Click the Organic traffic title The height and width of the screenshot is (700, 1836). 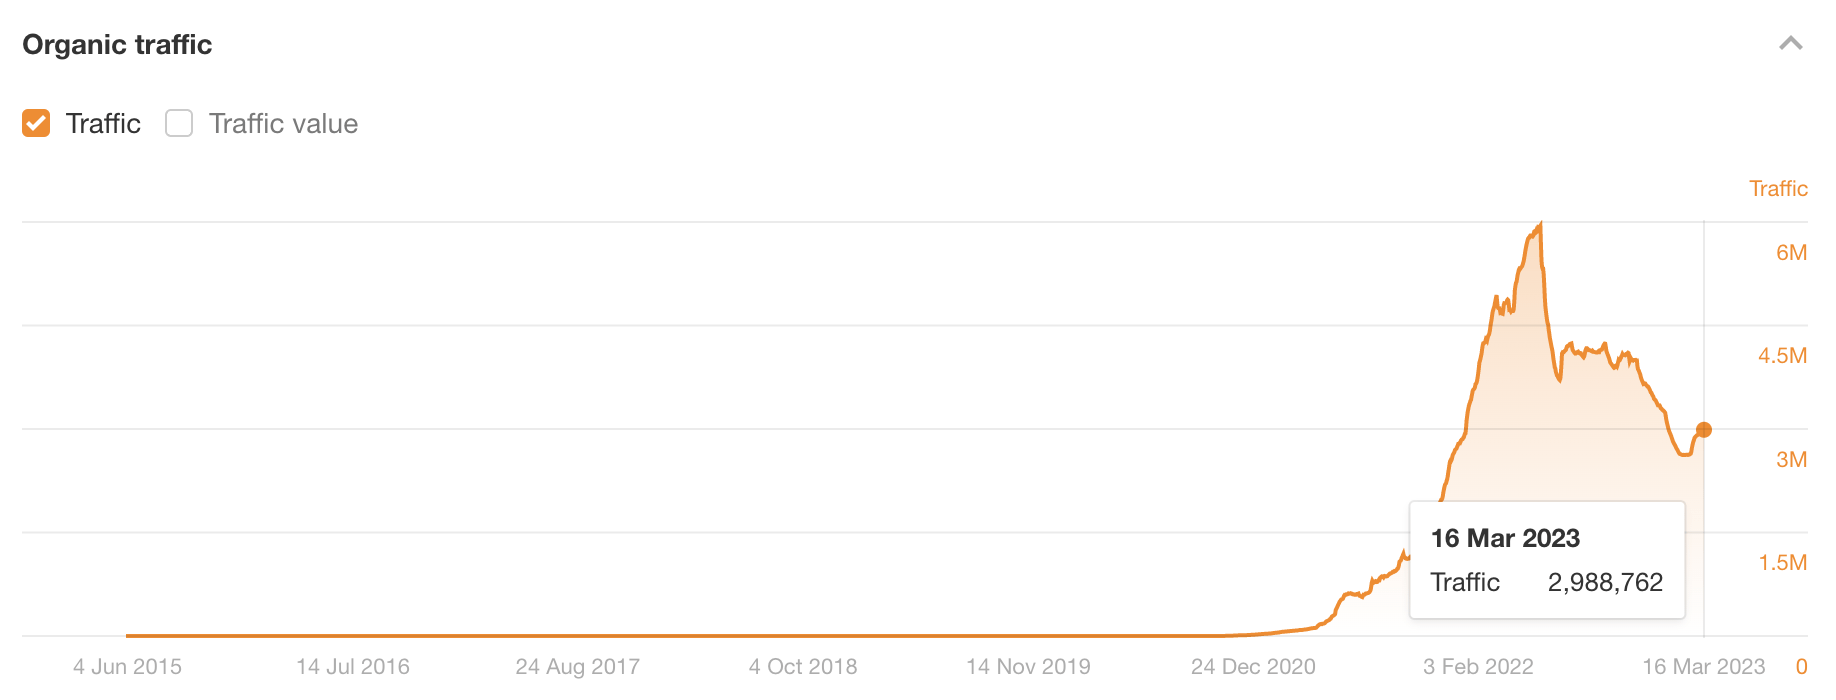[117, 44]
